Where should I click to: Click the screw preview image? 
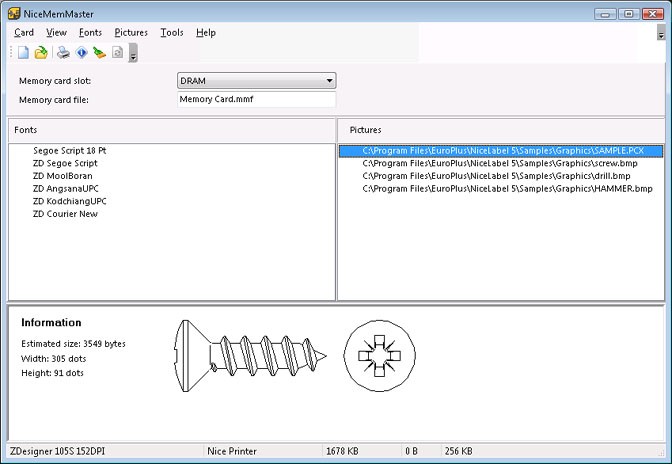click(295, 356)
